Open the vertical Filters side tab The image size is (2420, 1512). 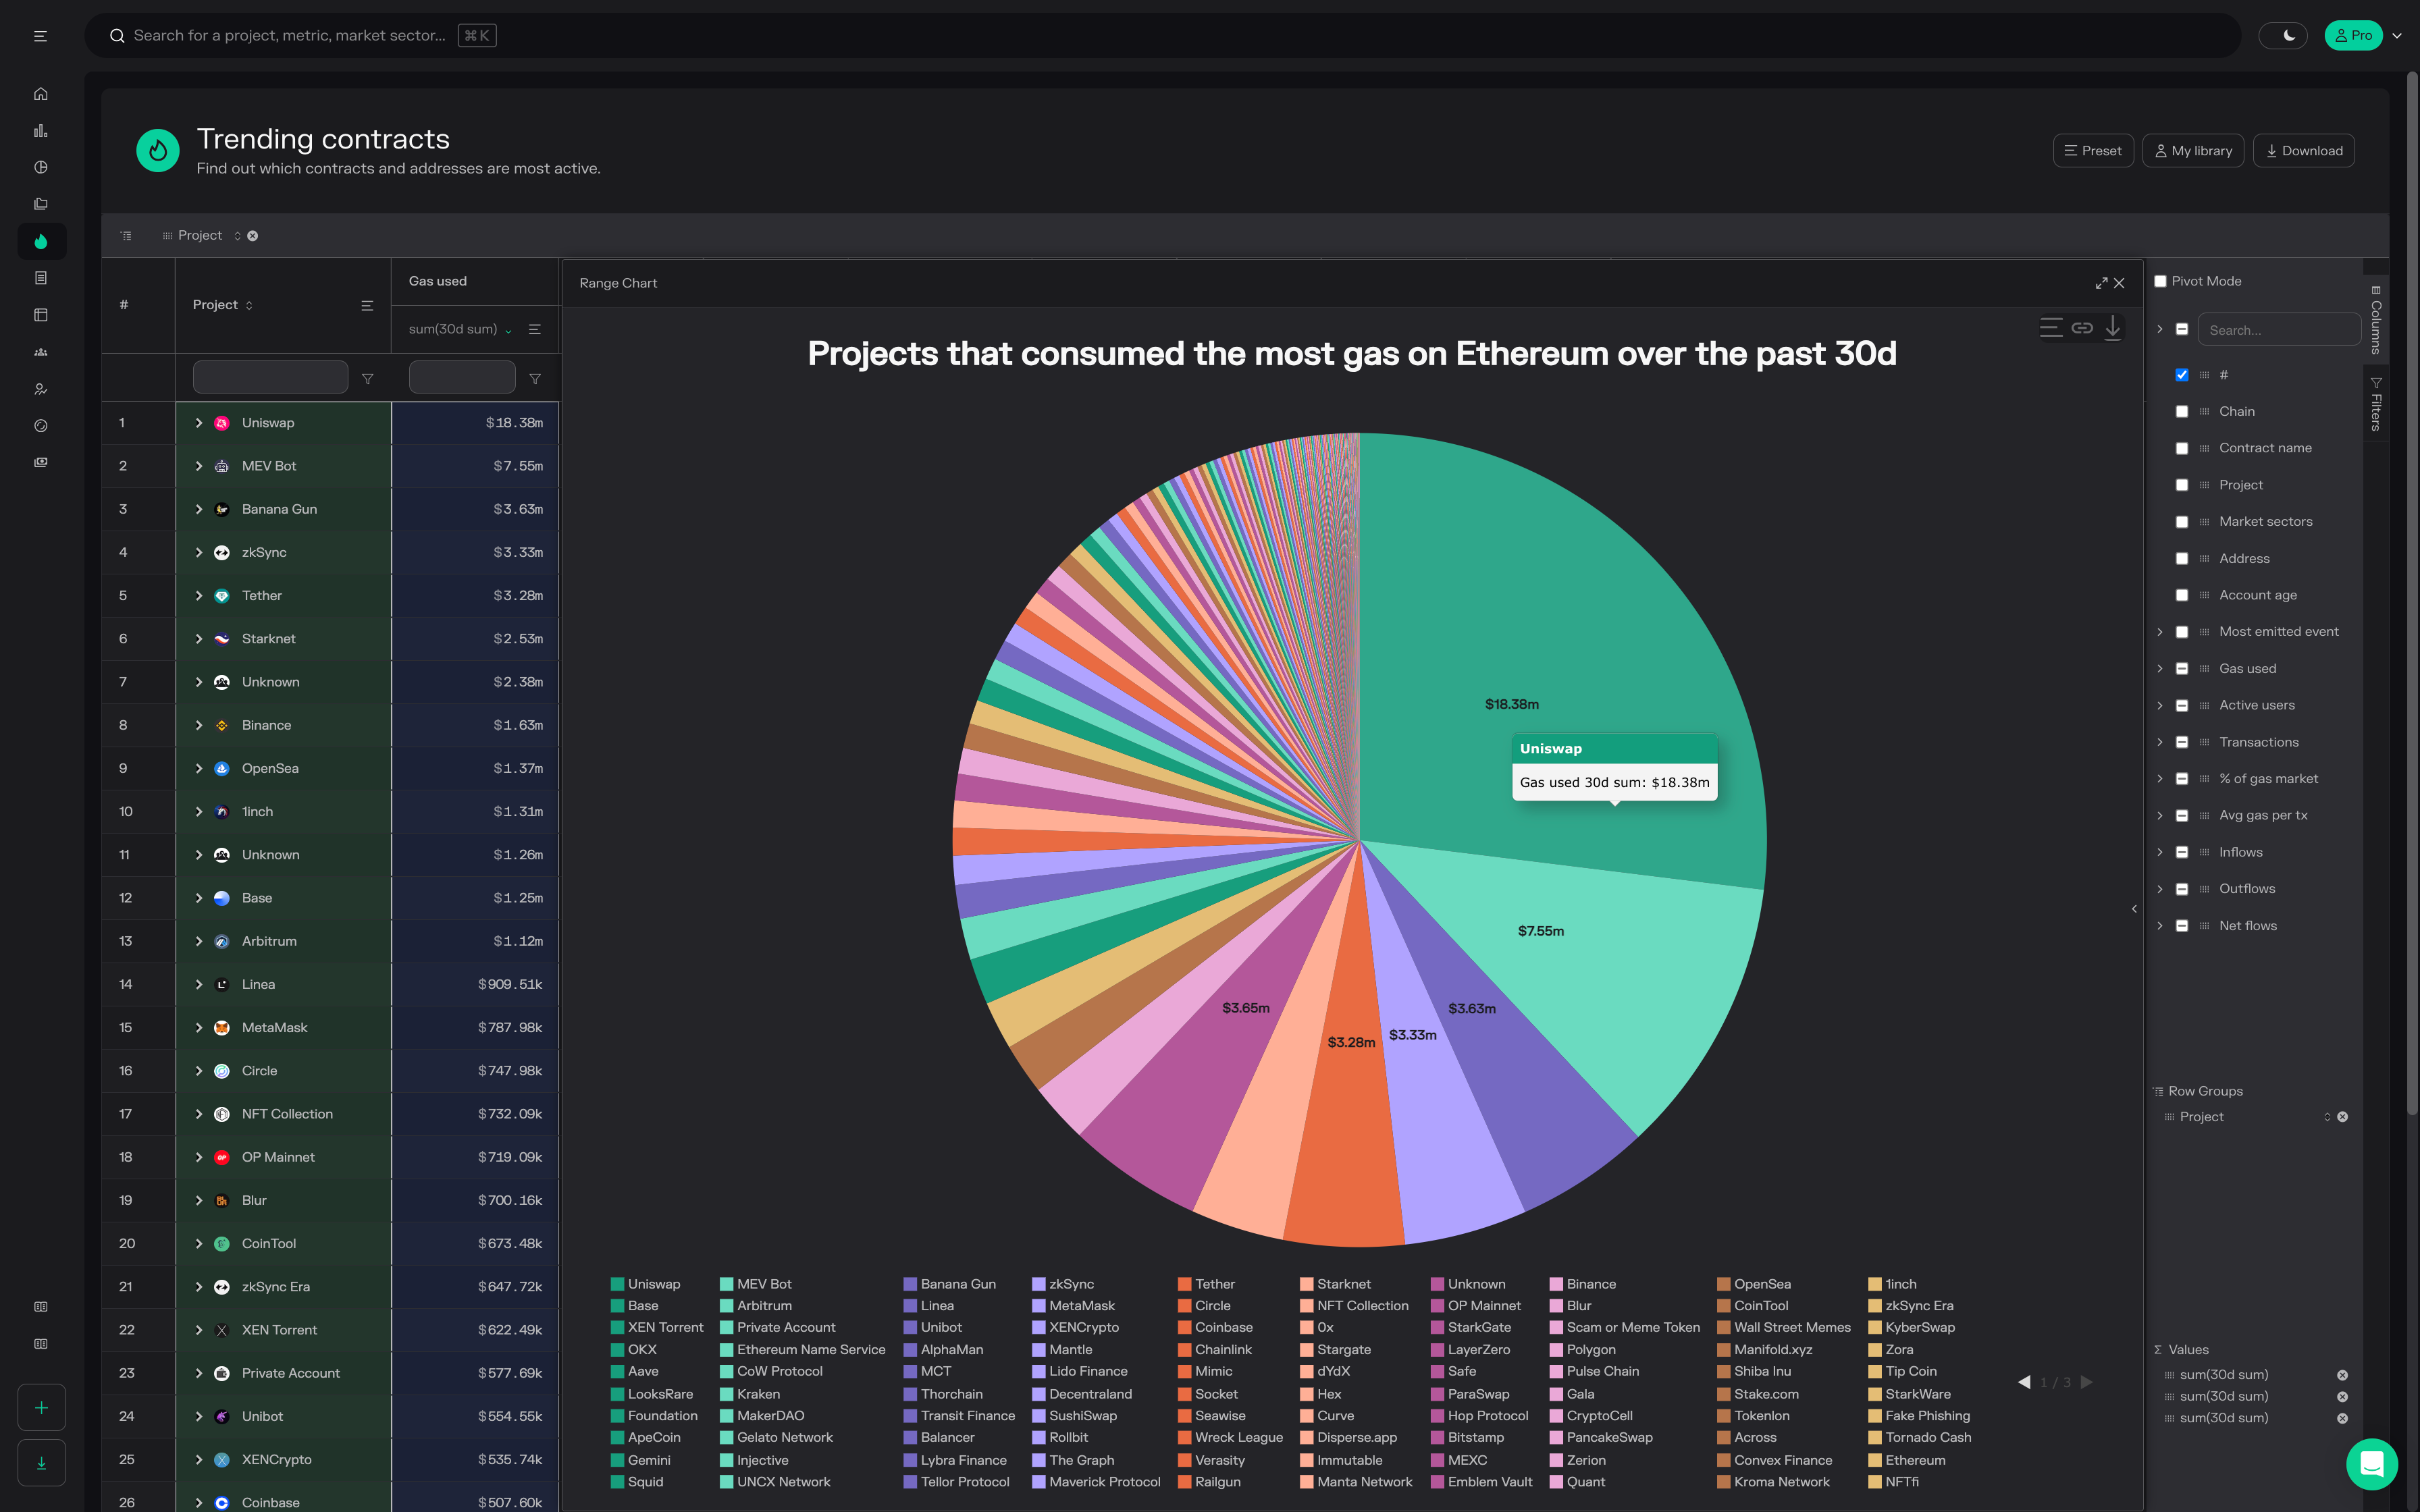pyautogui.click(x=2376, y=405)
